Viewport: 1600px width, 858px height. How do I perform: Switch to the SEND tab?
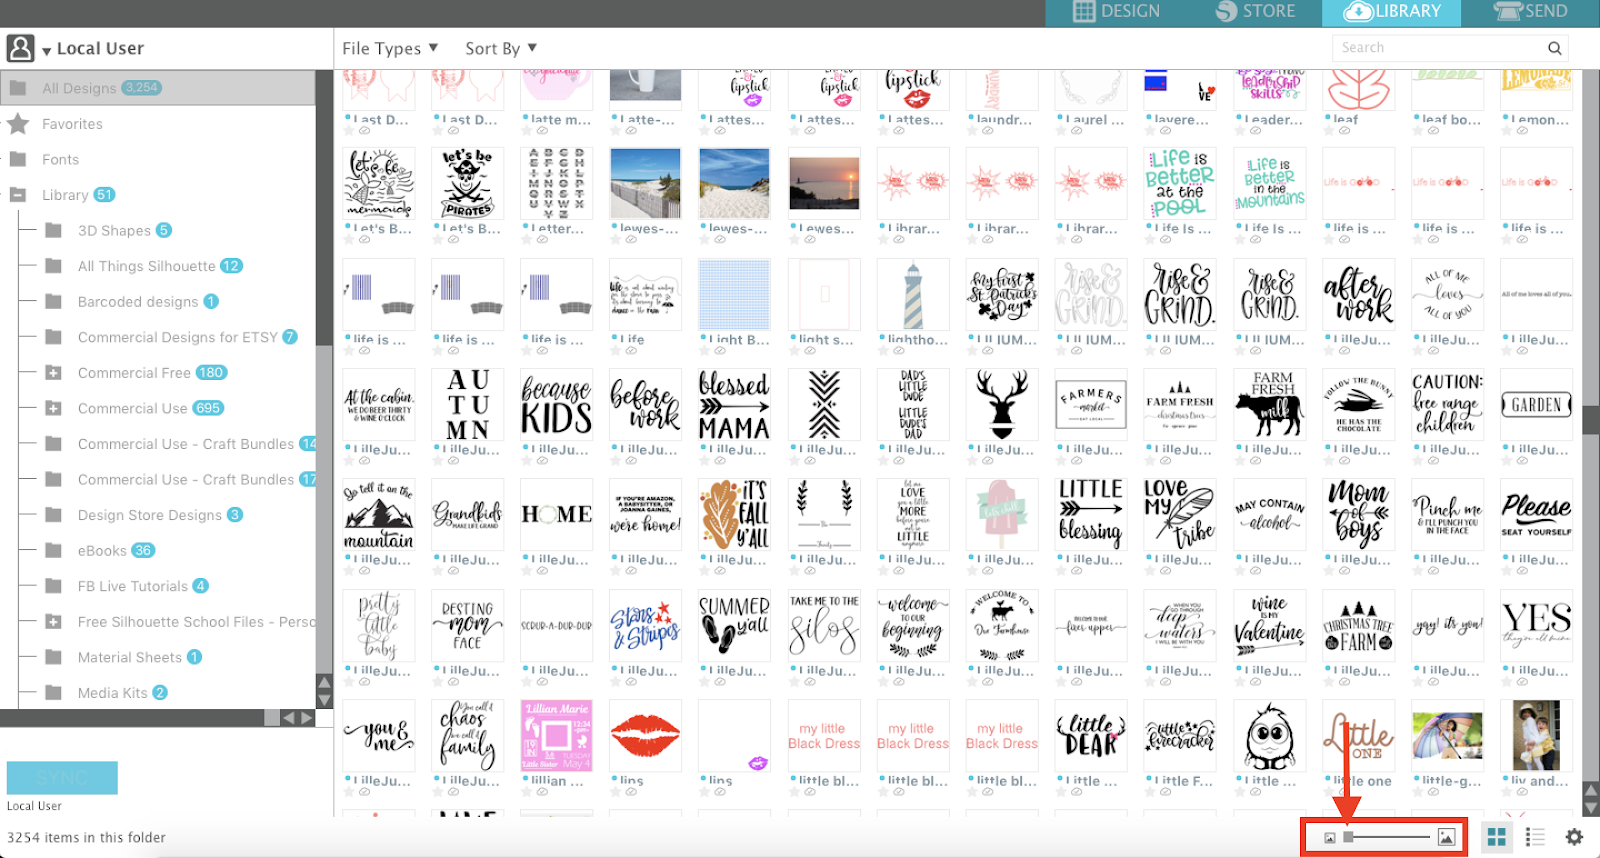click(1531, 11)
